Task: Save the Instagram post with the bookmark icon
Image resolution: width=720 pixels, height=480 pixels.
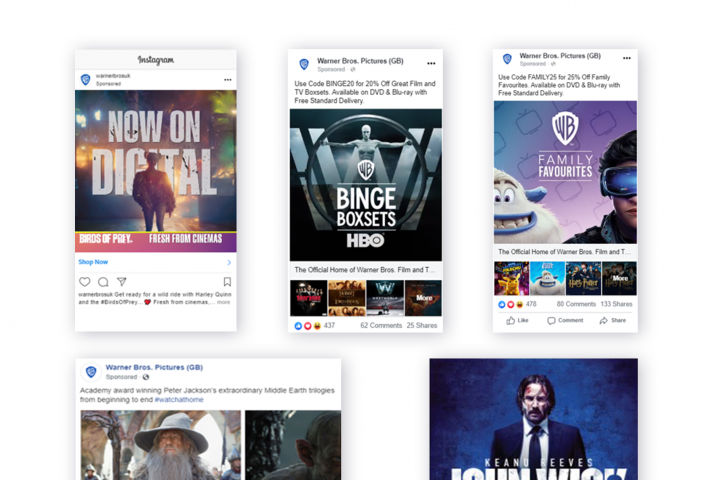Action: click(x=227, y=282)
